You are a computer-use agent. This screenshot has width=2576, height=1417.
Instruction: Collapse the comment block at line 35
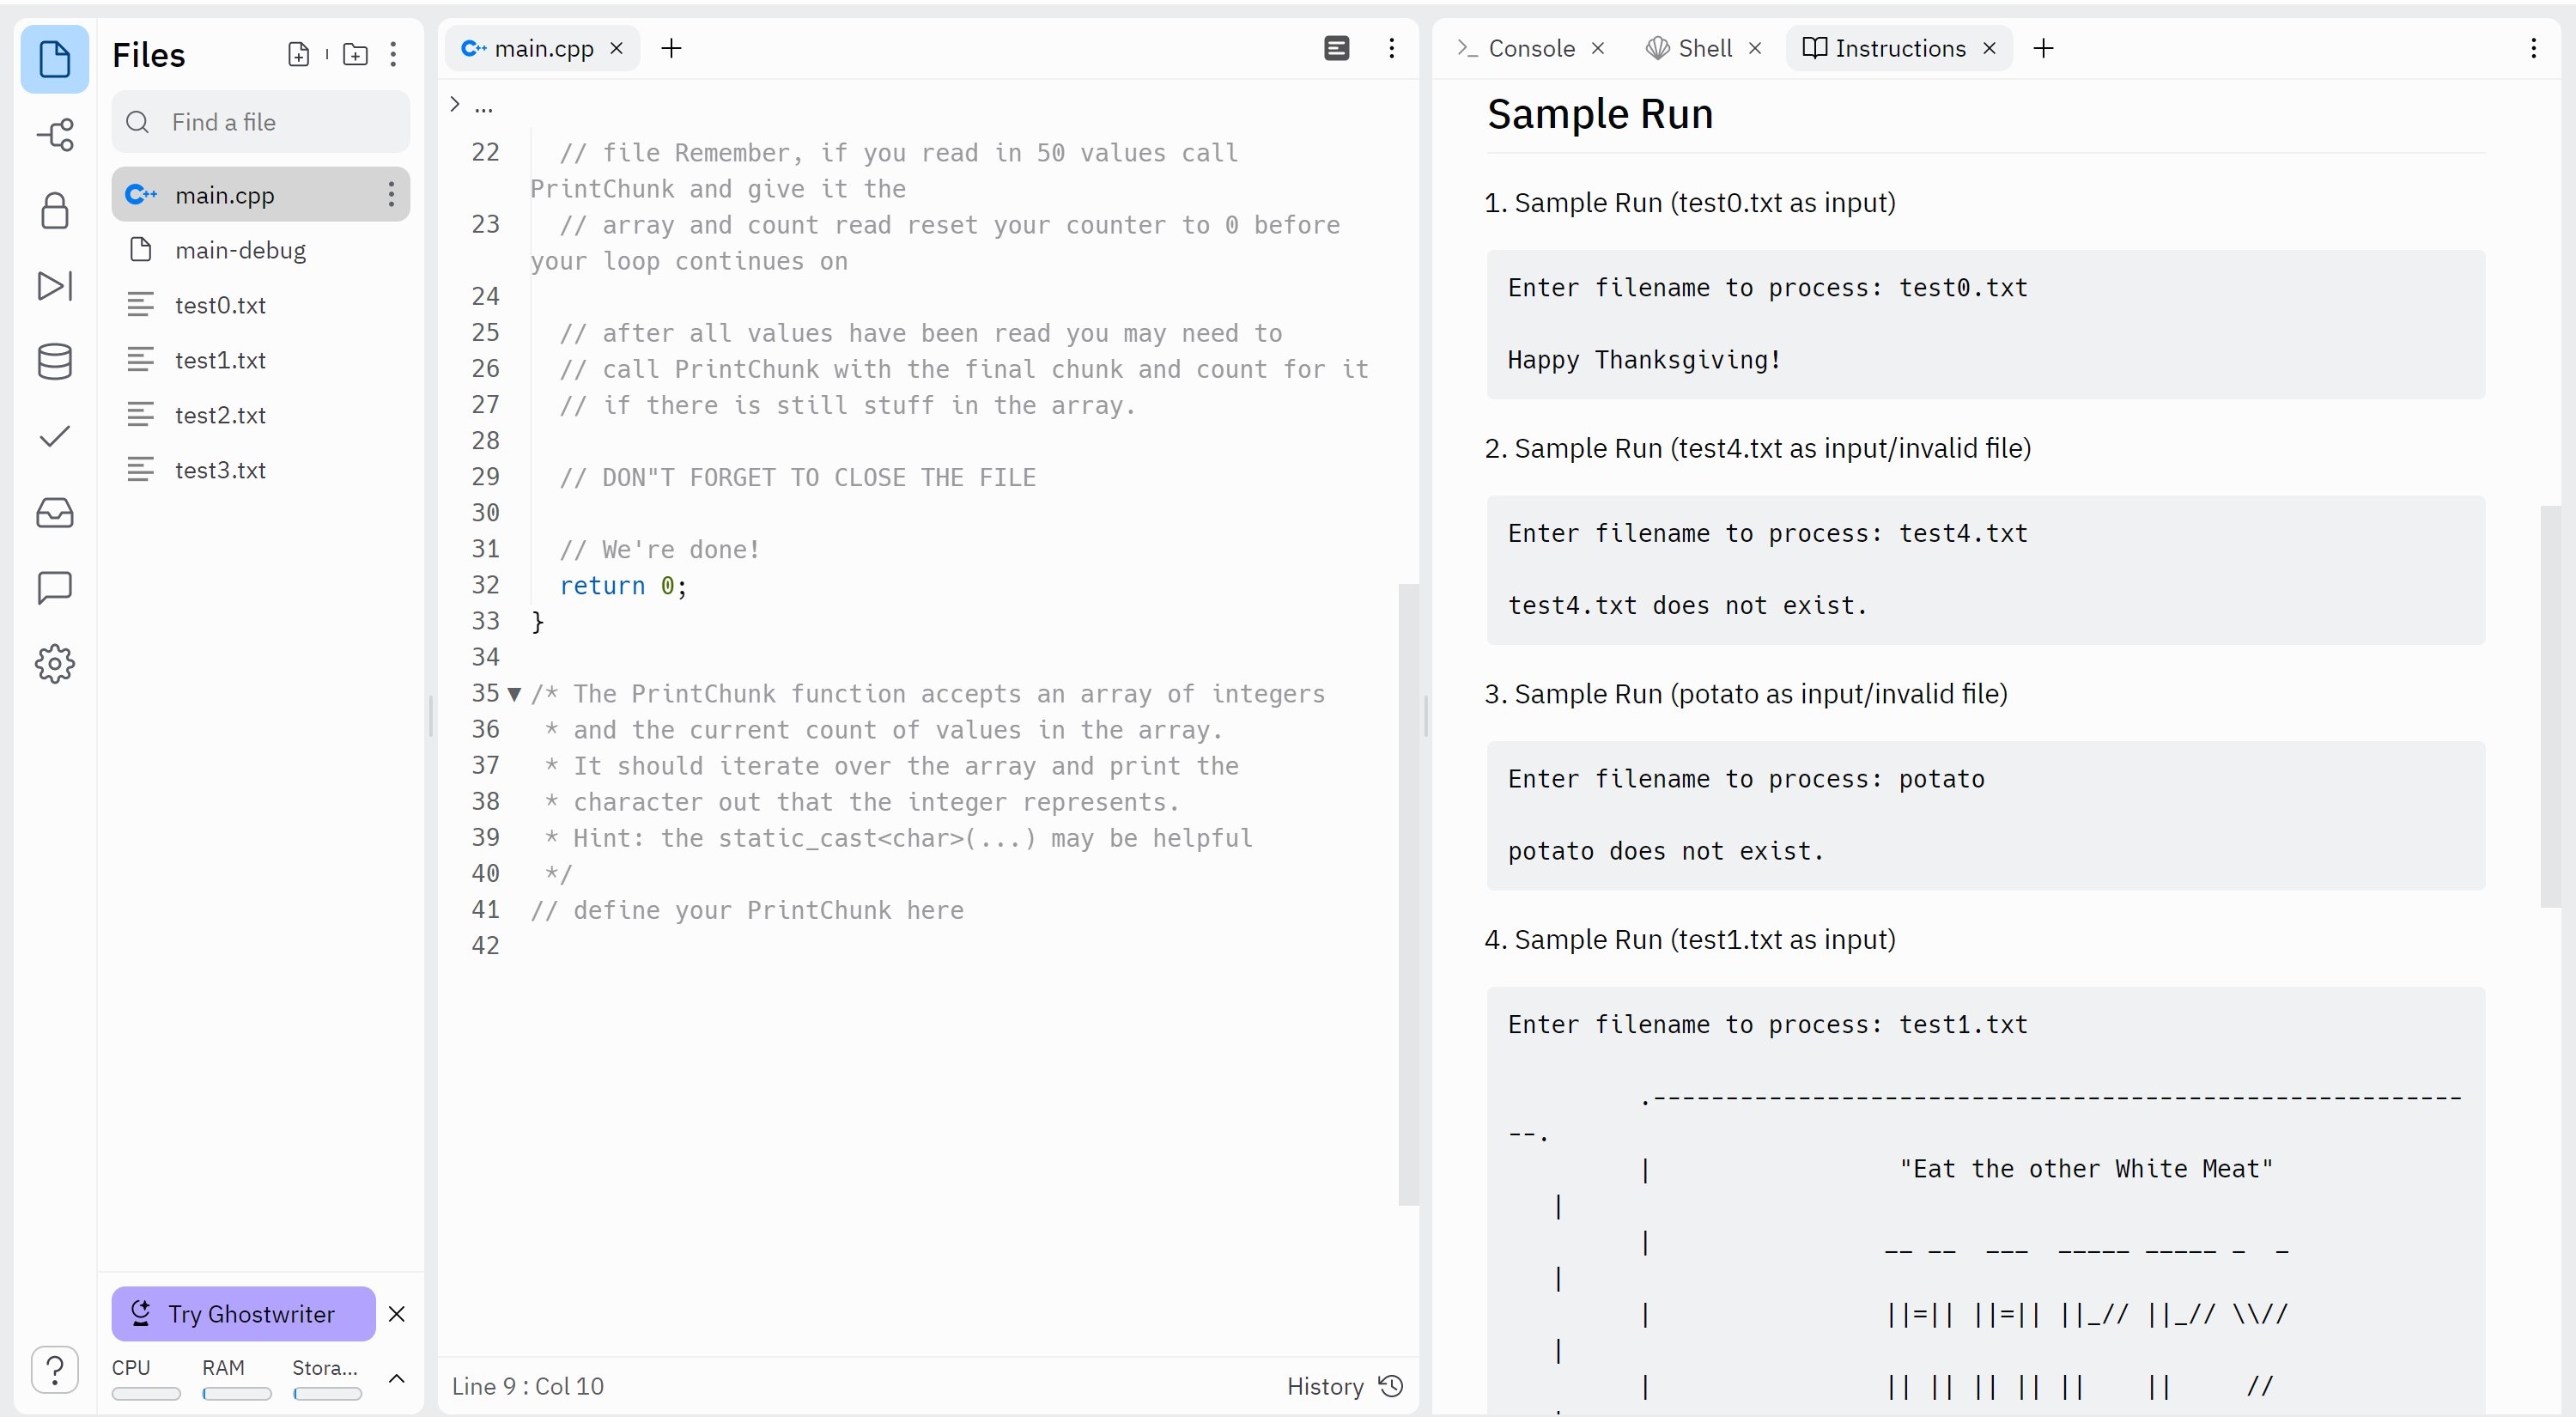click(514, 694)
